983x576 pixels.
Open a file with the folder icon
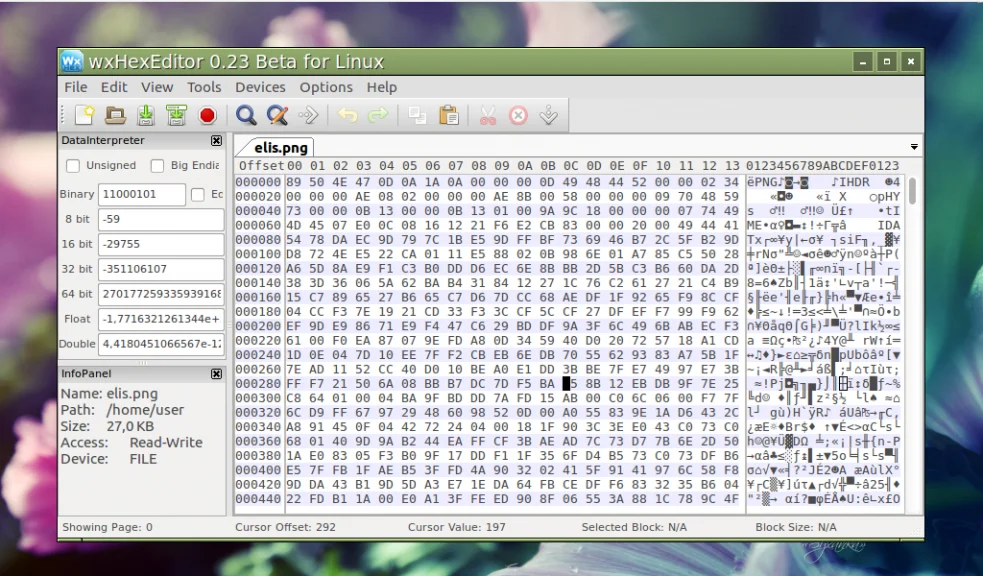click(115, 115)
